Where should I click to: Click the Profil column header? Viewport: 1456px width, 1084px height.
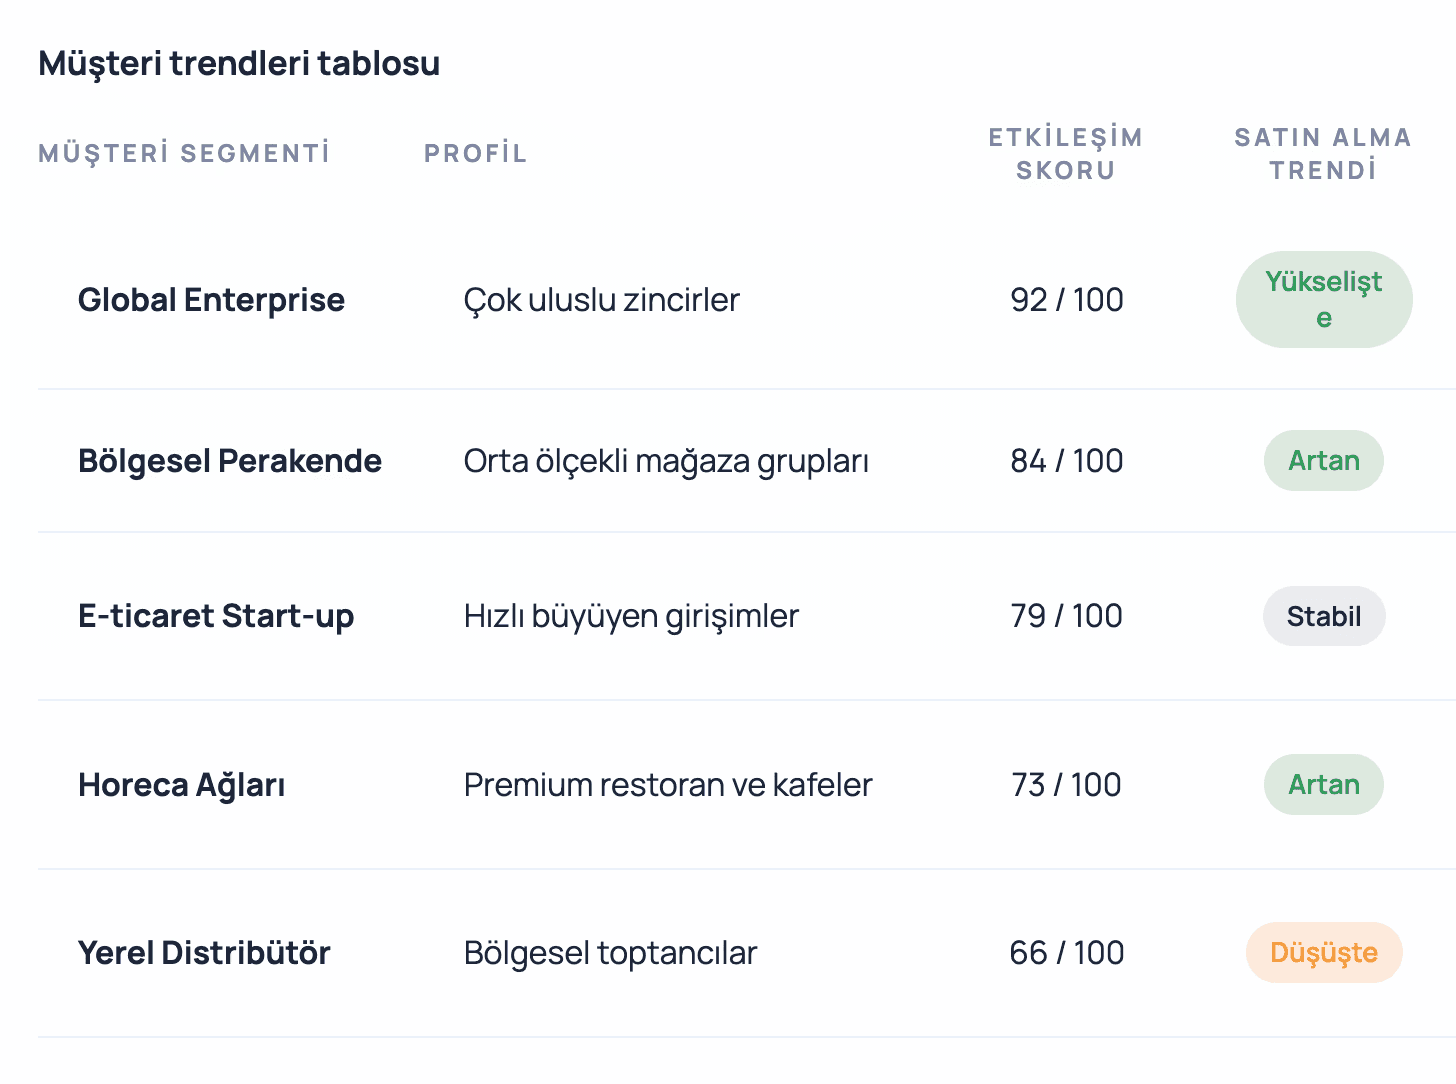coord(475,154)
